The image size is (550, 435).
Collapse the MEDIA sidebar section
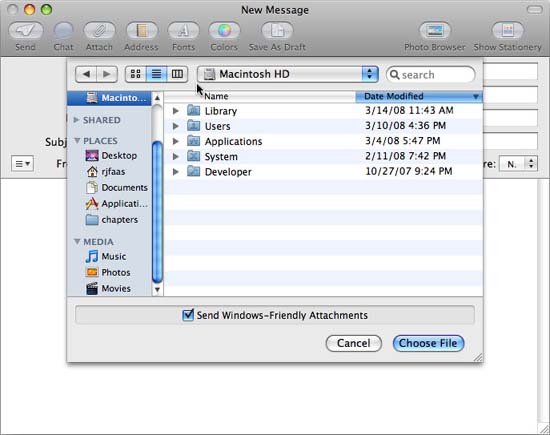coord(77,242)
